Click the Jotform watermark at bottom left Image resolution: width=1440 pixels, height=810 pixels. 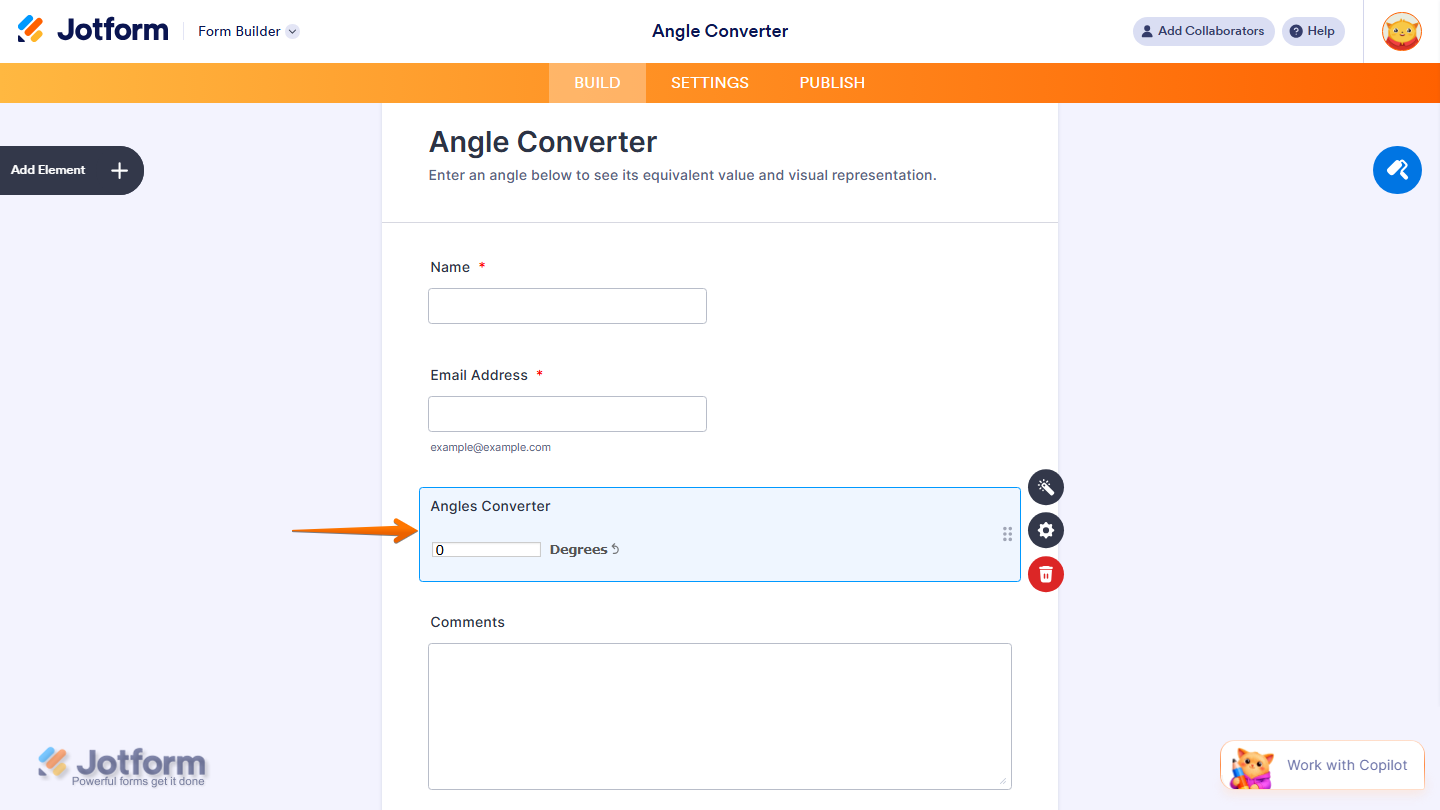122,765
